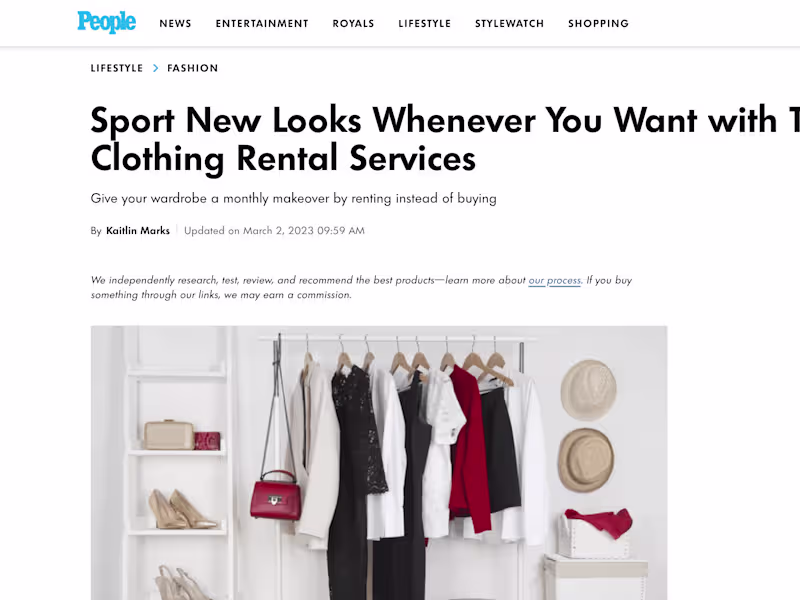This screenshot has width=800, height=600.
Task: Click the breadcrumb chevron arrow
Action: pyautogui.click(x=156, y=68)
